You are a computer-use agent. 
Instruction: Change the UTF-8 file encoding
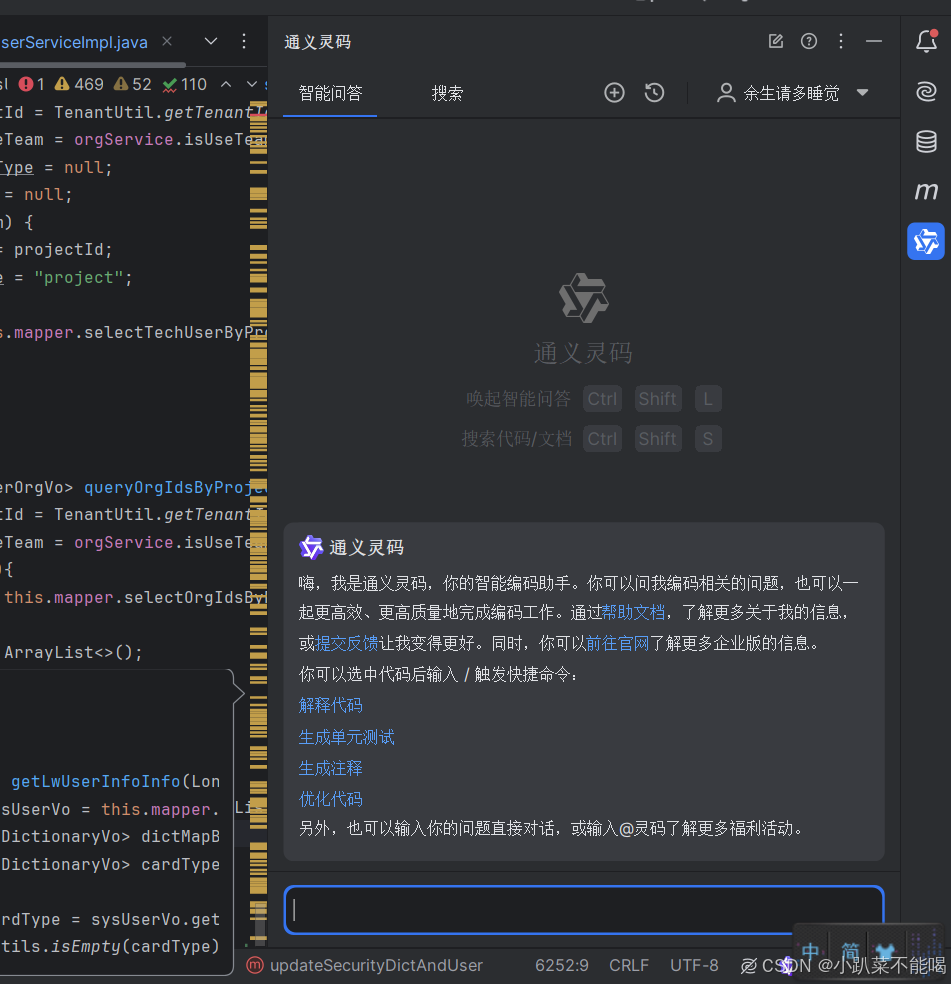[694, 965]
